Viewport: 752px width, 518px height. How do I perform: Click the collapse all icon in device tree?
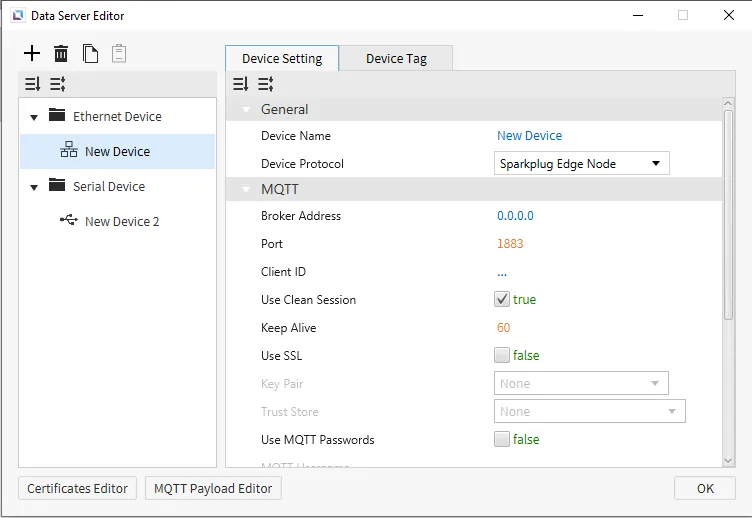tap(58, 85)
